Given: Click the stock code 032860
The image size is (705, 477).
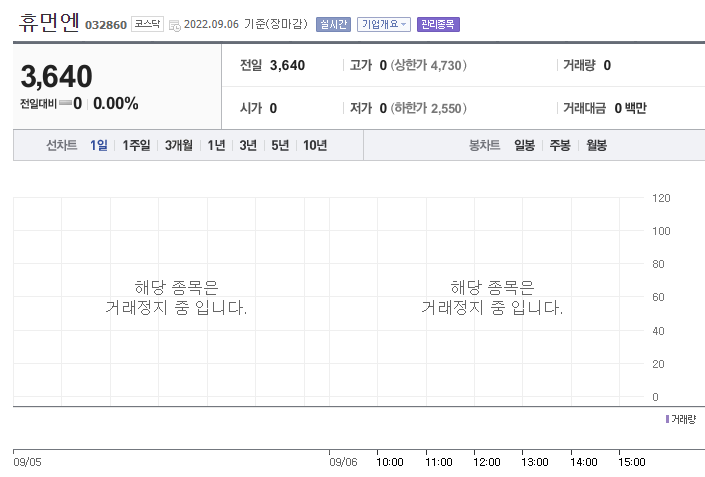Looking at the screenshot, I should point(106,25).
